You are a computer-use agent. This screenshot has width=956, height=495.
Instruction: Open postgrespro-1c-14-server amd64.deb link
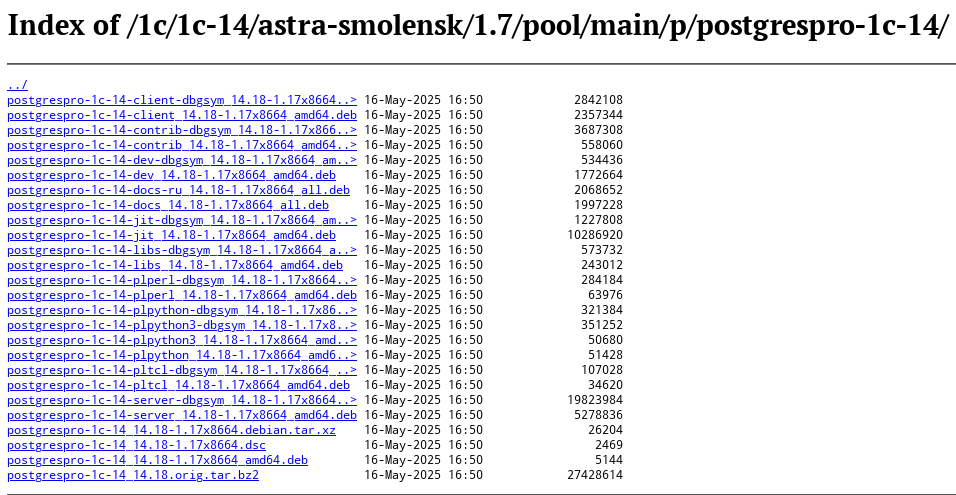pos(182,415)
